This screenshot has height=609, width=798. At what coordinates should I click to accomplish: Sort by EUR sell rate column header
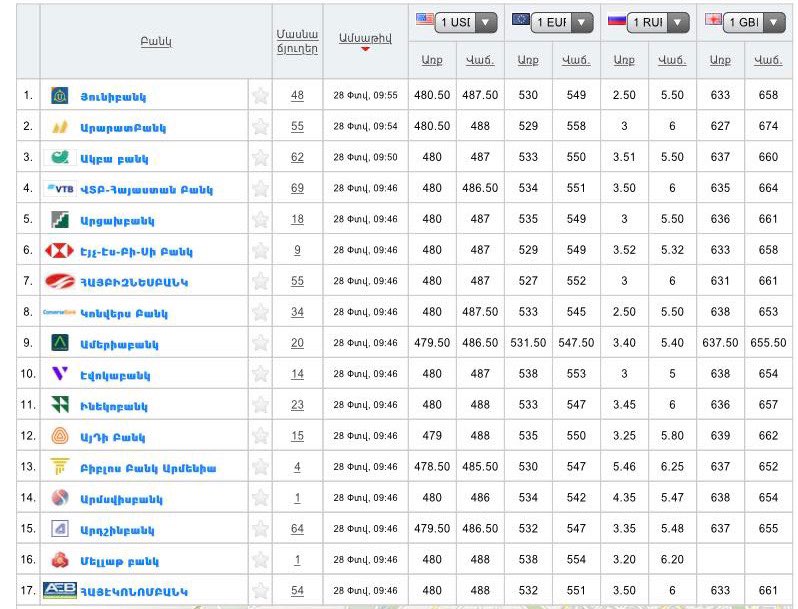(x=576, y=60)
